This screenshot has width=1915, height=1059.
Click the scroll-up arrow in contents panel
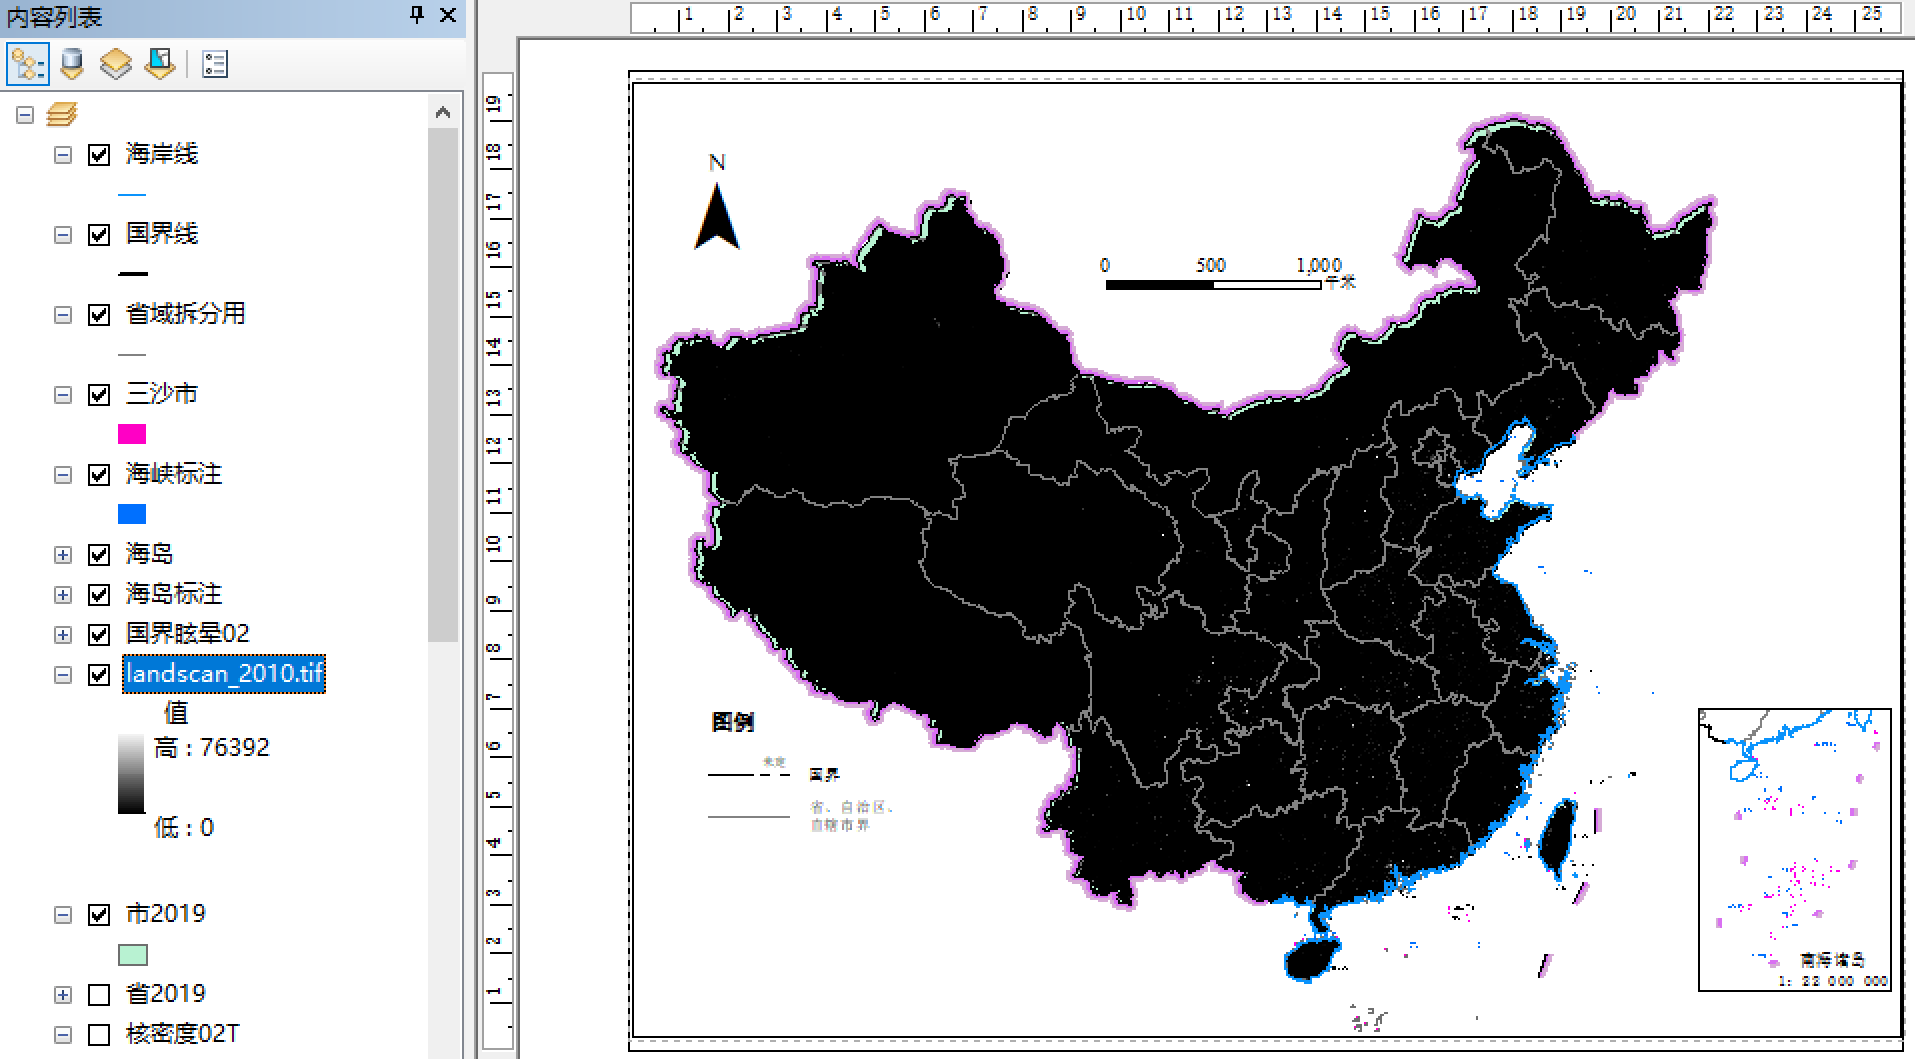(x=443, y=111)
